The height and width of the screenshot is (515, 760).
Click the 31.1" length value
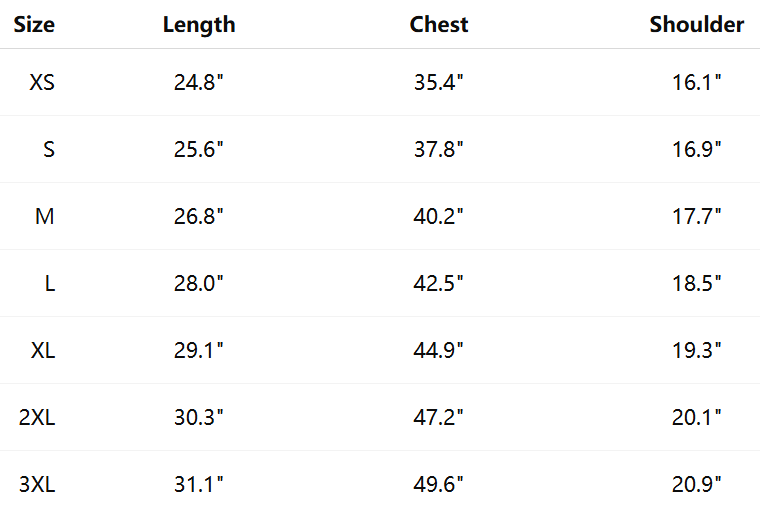(199, 484)
